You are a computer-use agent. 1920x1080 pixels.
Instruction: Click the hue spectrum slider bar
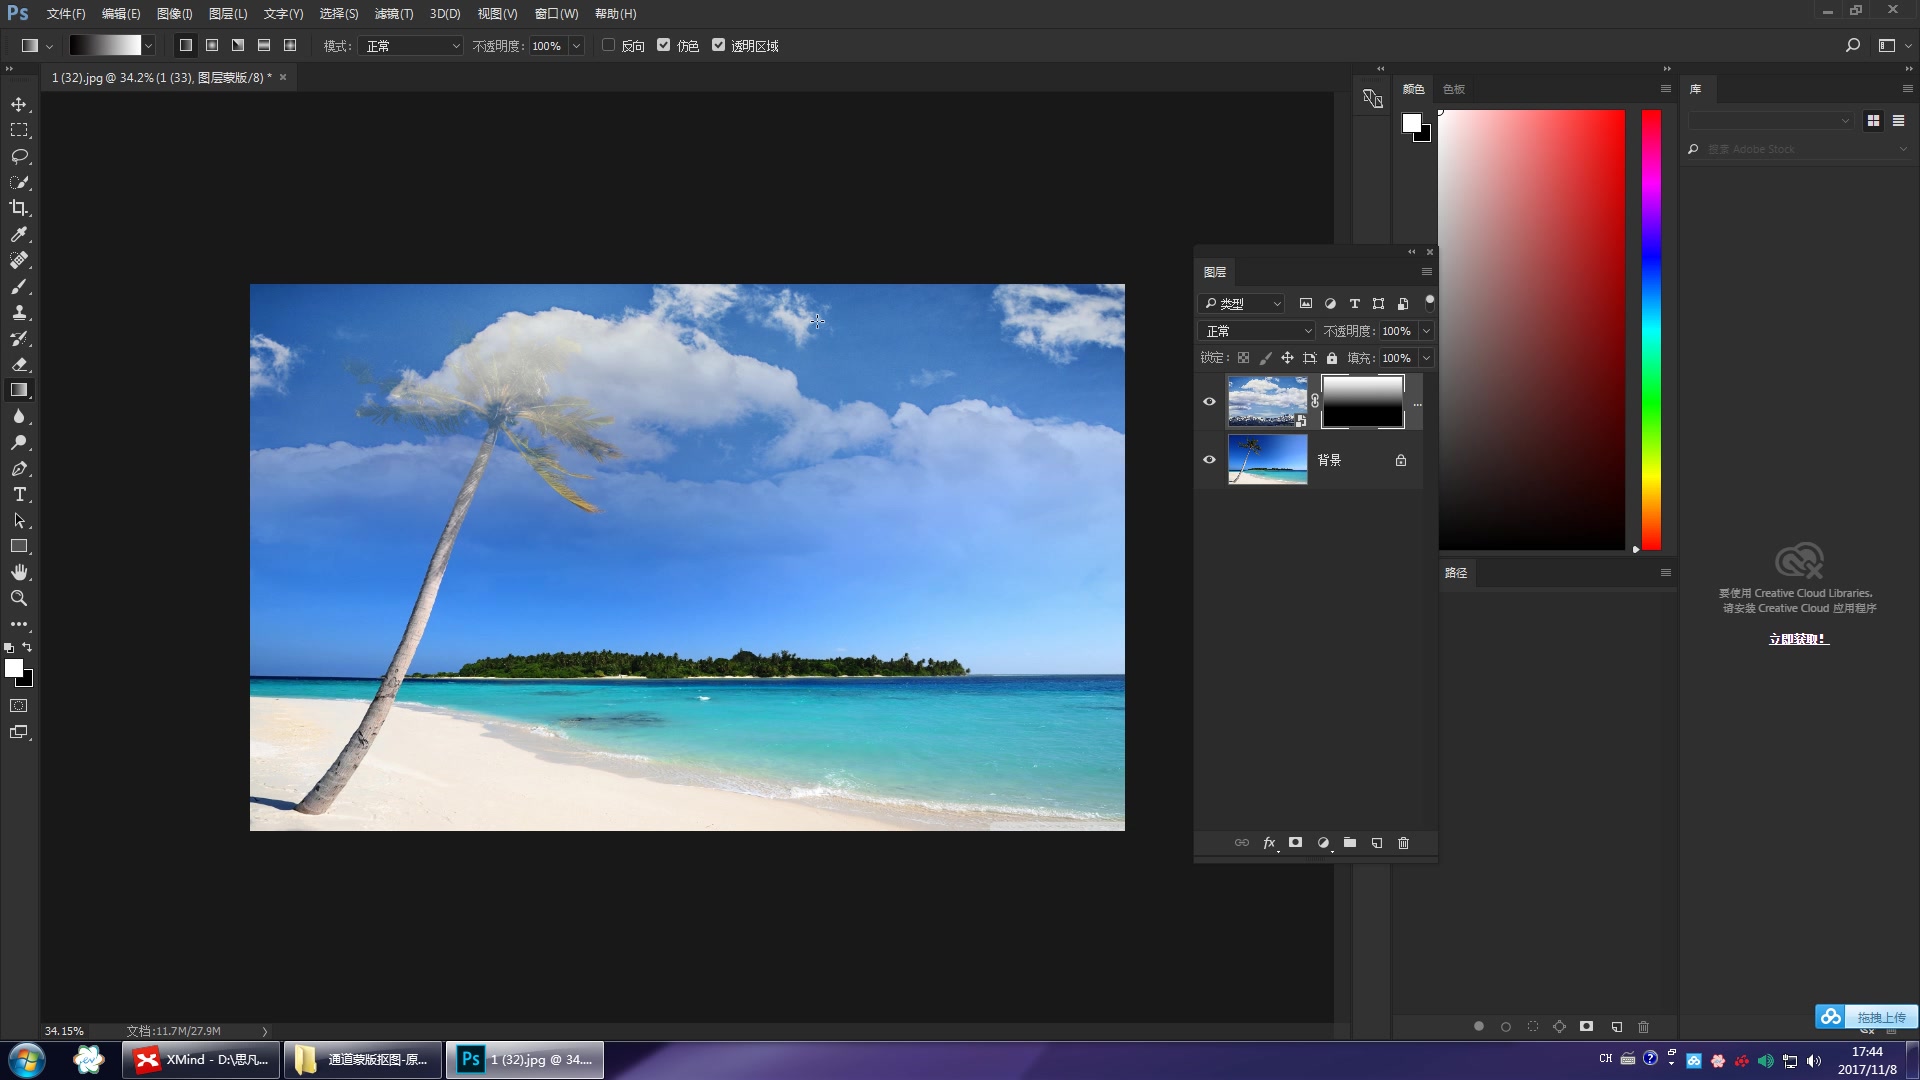point(1651,330)
